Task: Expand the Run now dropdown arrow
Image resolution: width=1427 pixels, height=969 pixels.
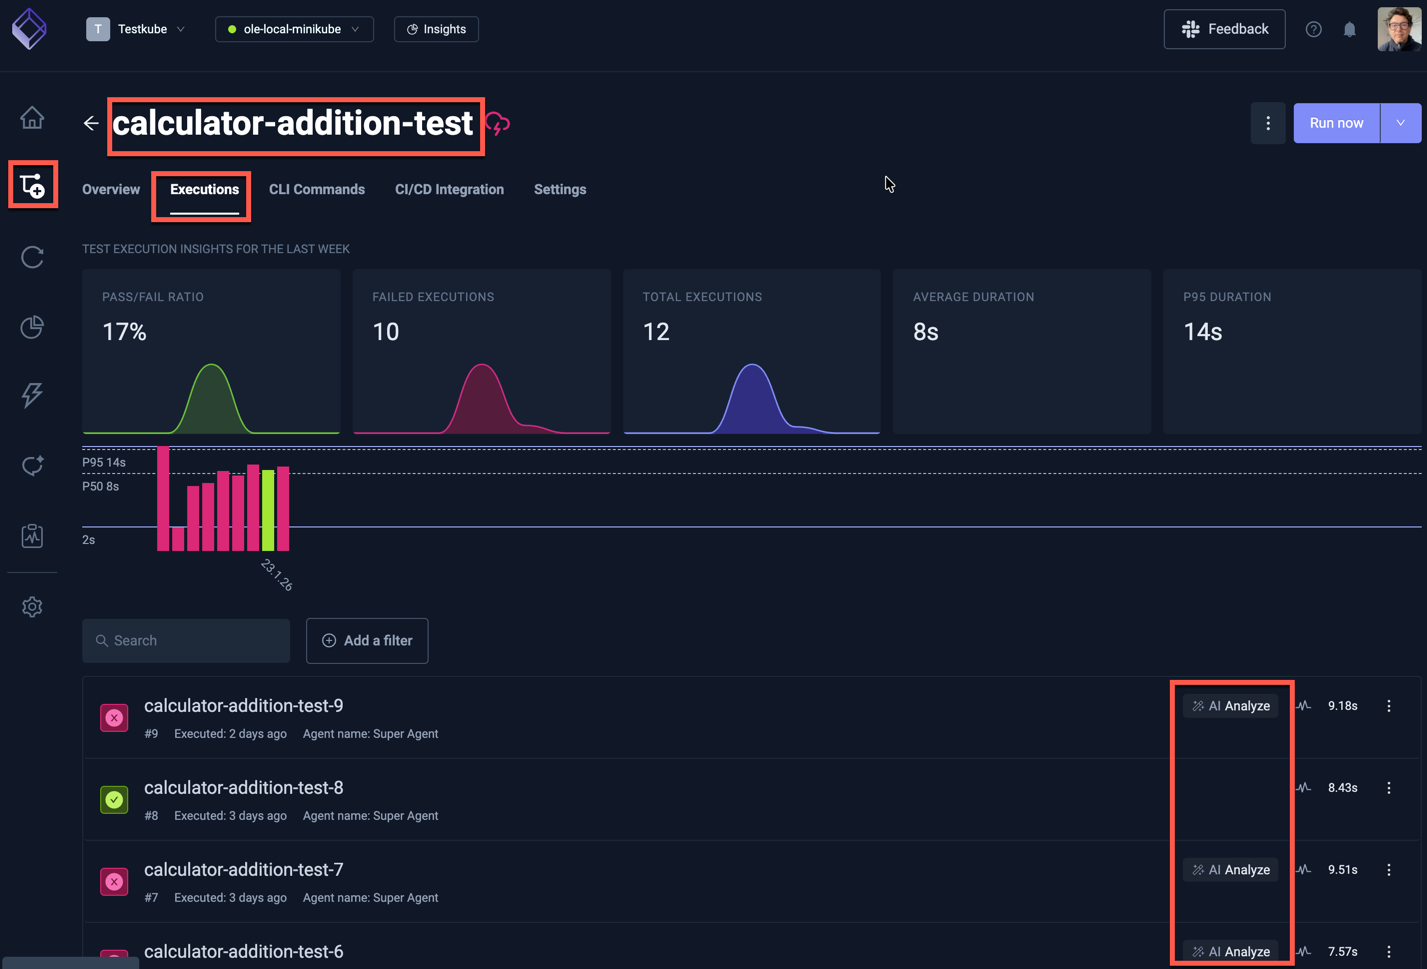Action: pyautogui.click(x=1400, y=123)
